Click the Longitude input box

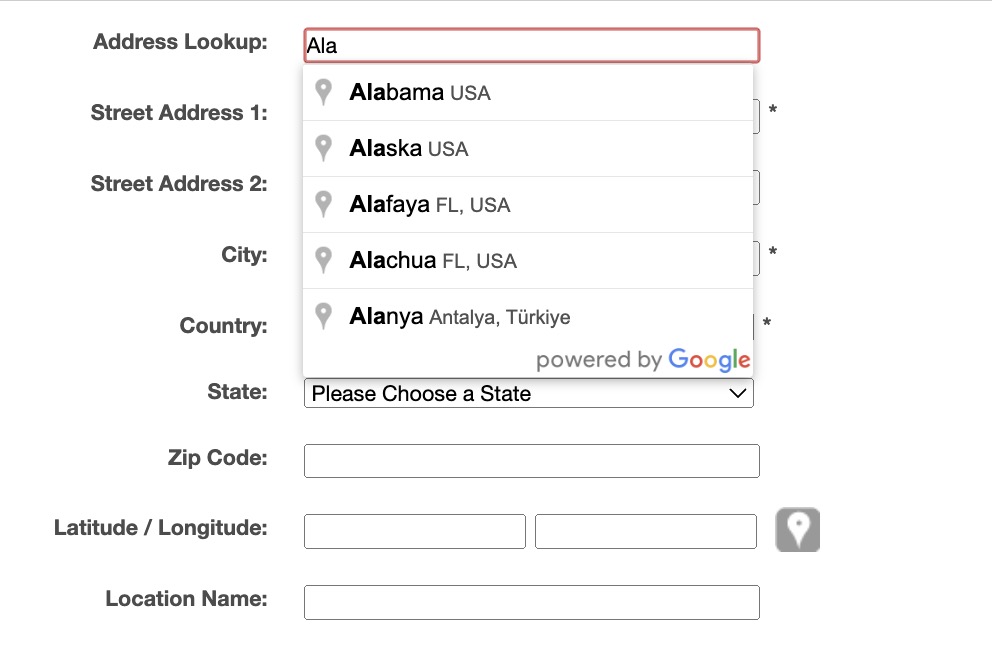[x=645, y=532]
